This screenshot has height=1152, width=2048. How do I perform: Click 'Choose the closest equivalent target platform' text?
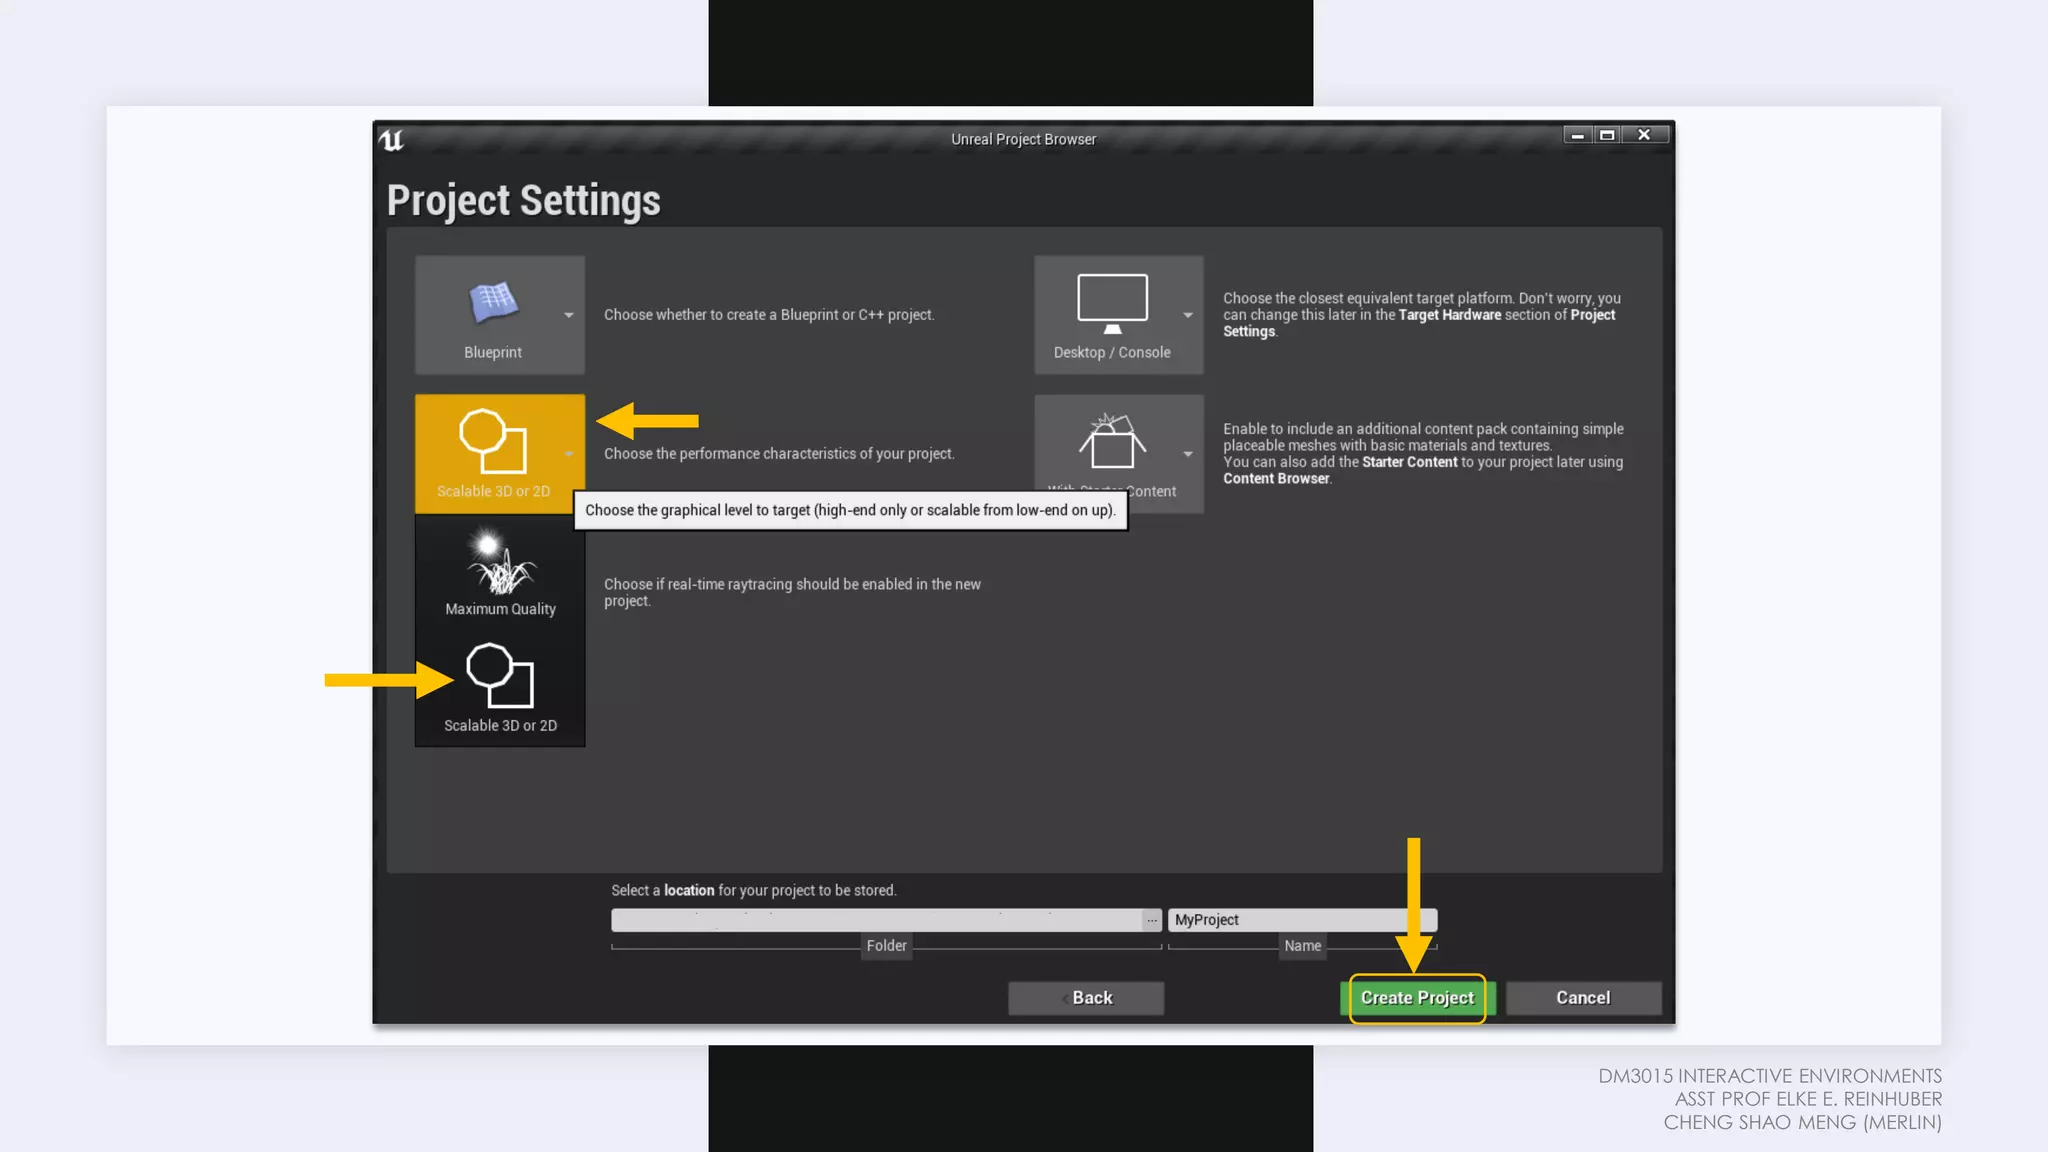[1368, 298]
